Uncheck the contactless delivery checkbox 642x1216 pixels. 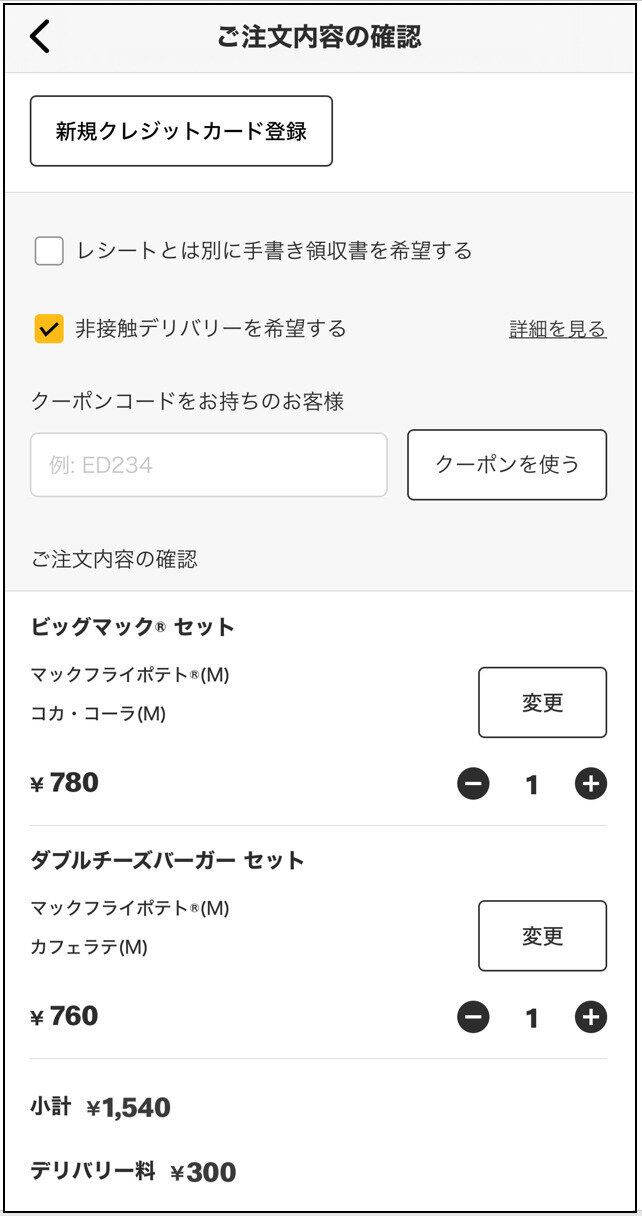pos(49,328)
